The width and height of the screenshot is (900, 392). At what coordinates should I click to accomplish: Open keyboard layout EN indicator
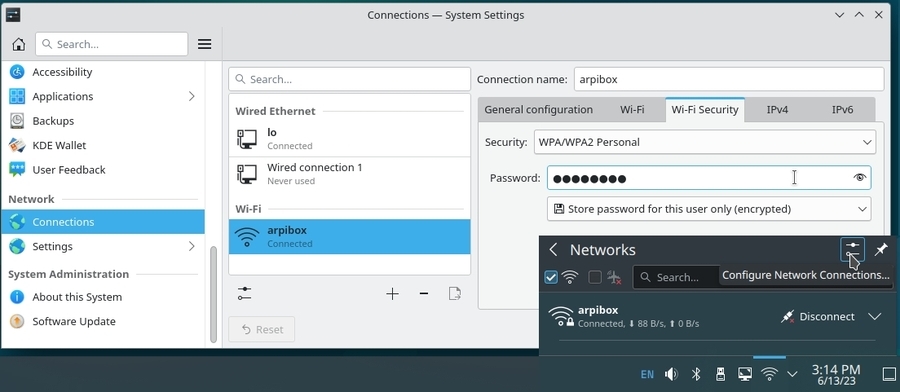[x=647, y=374]
